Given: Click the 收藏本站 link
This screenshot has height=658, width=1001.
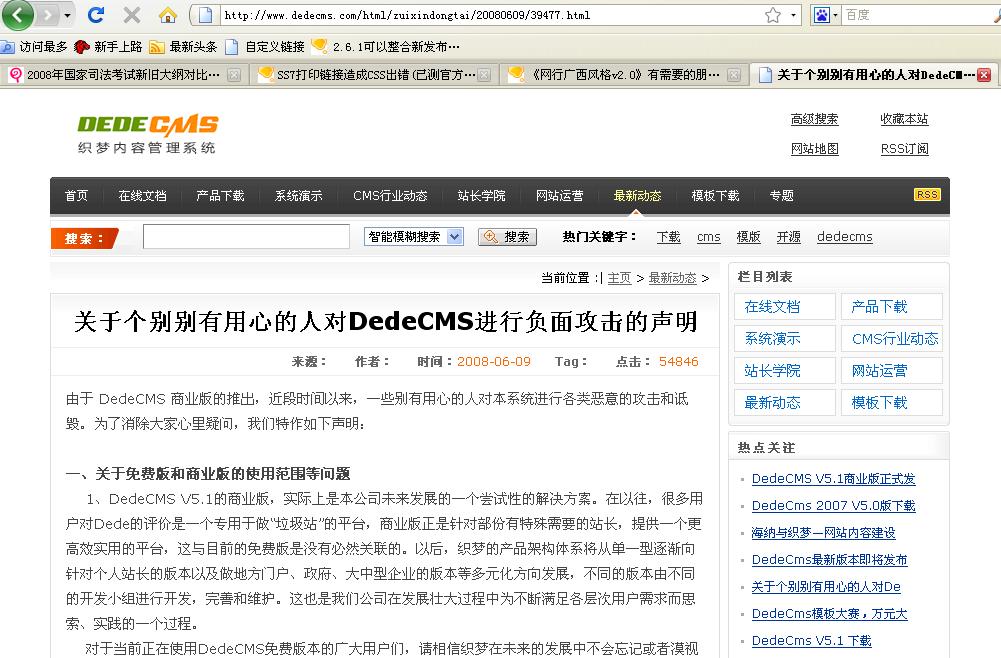Looking at the screenshot, I should coord(904,119).
